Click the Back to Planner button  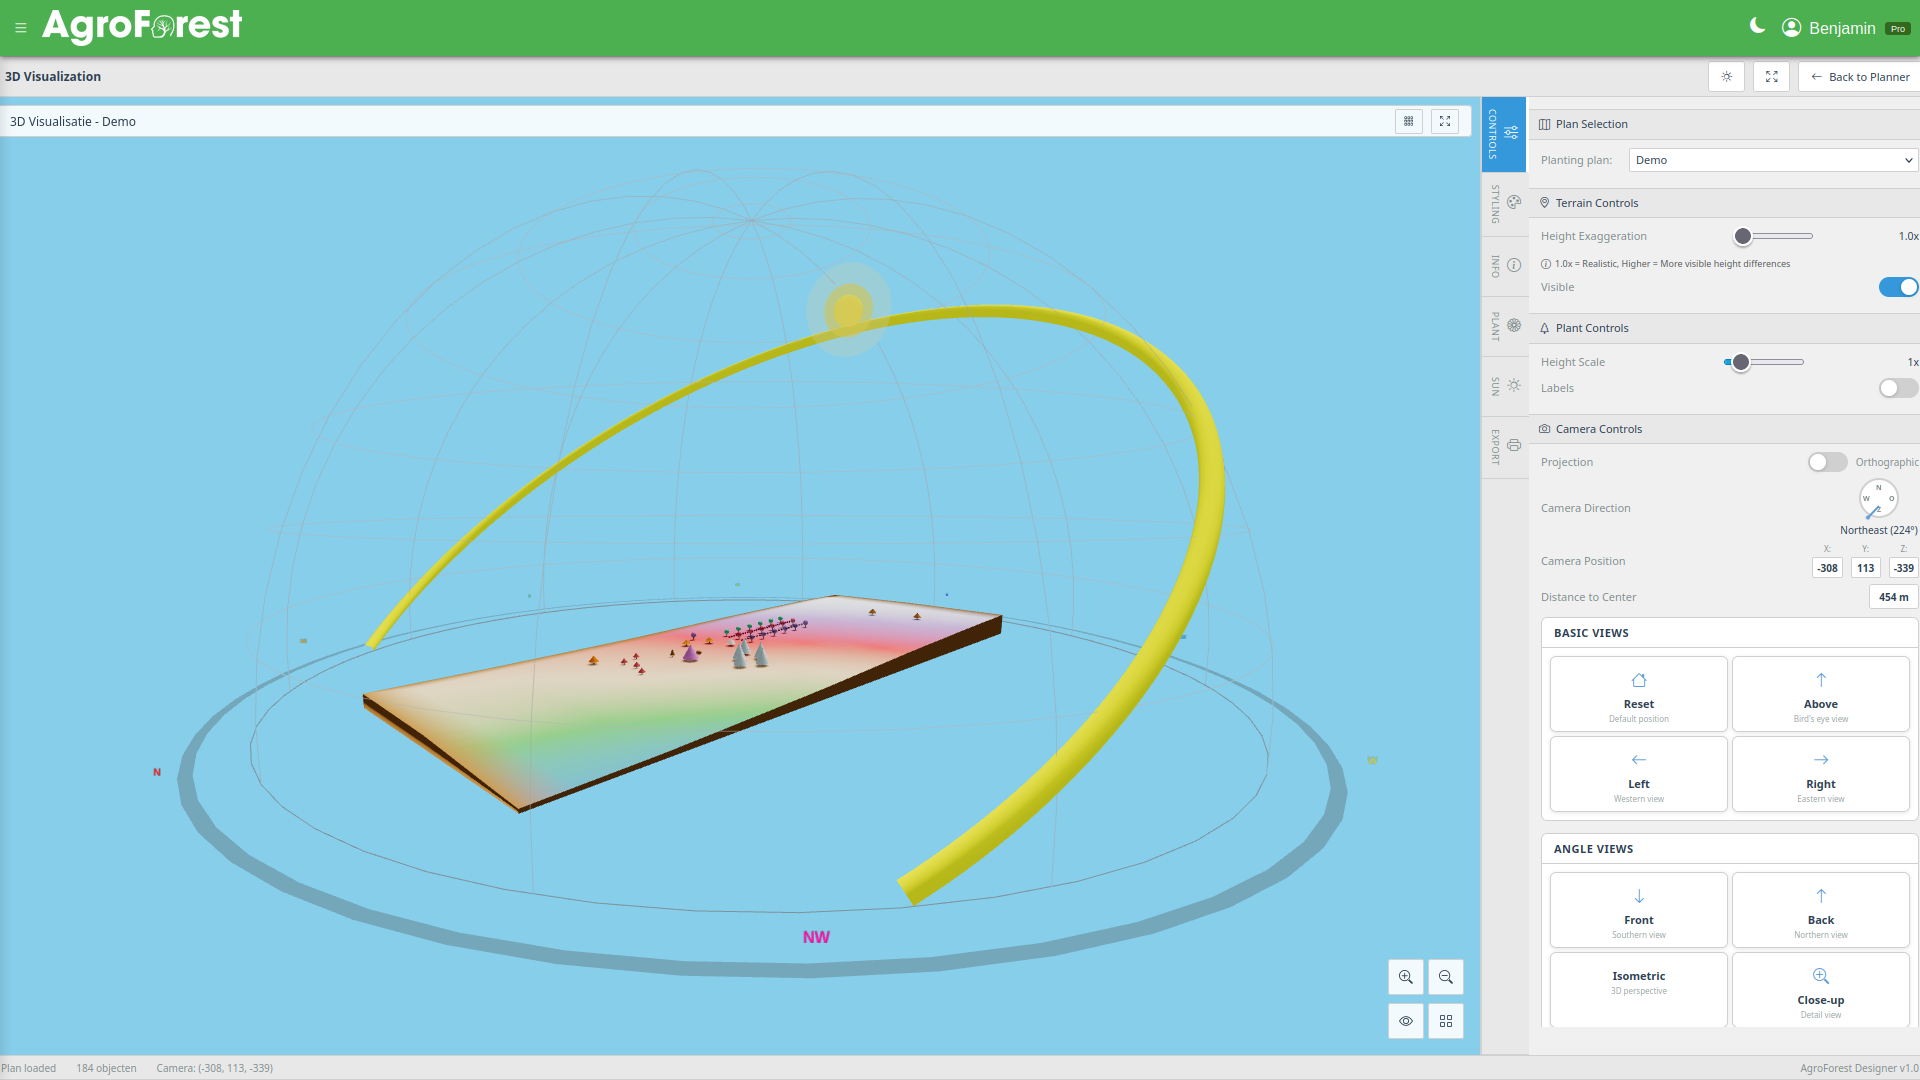(1858, 76)
